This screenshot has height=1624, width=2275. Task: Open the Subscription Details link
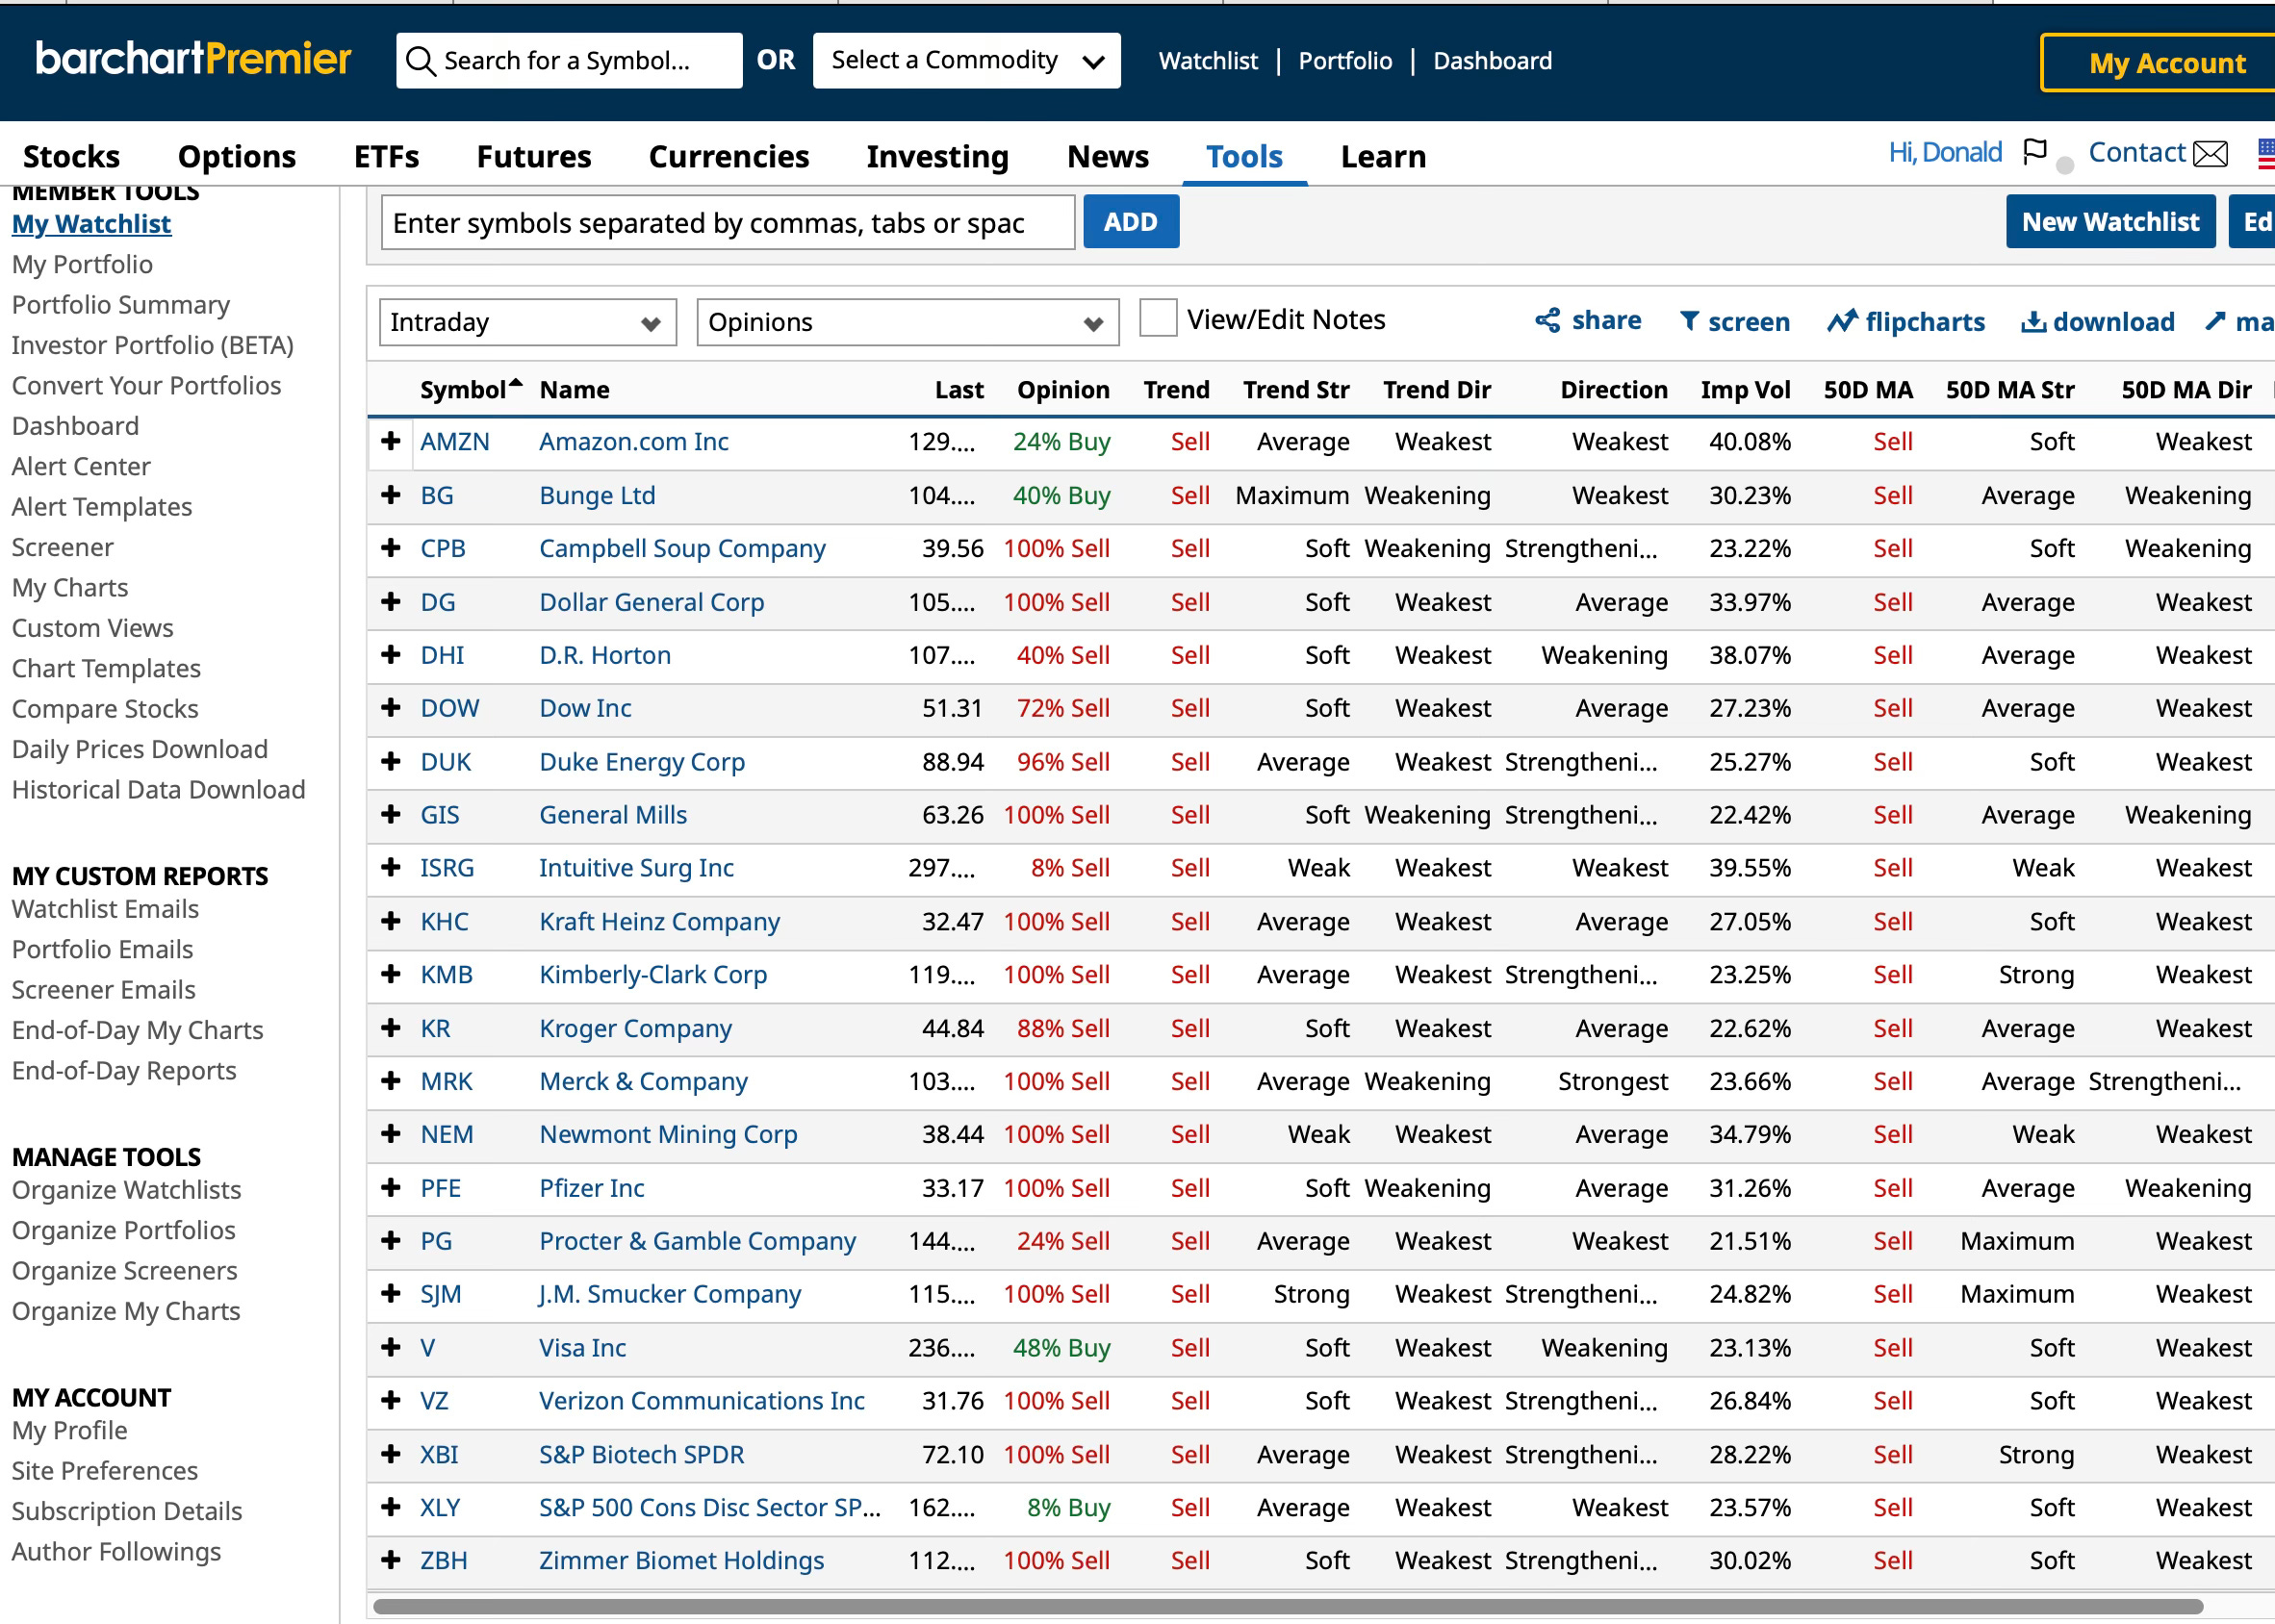[x=127, y=1511]
